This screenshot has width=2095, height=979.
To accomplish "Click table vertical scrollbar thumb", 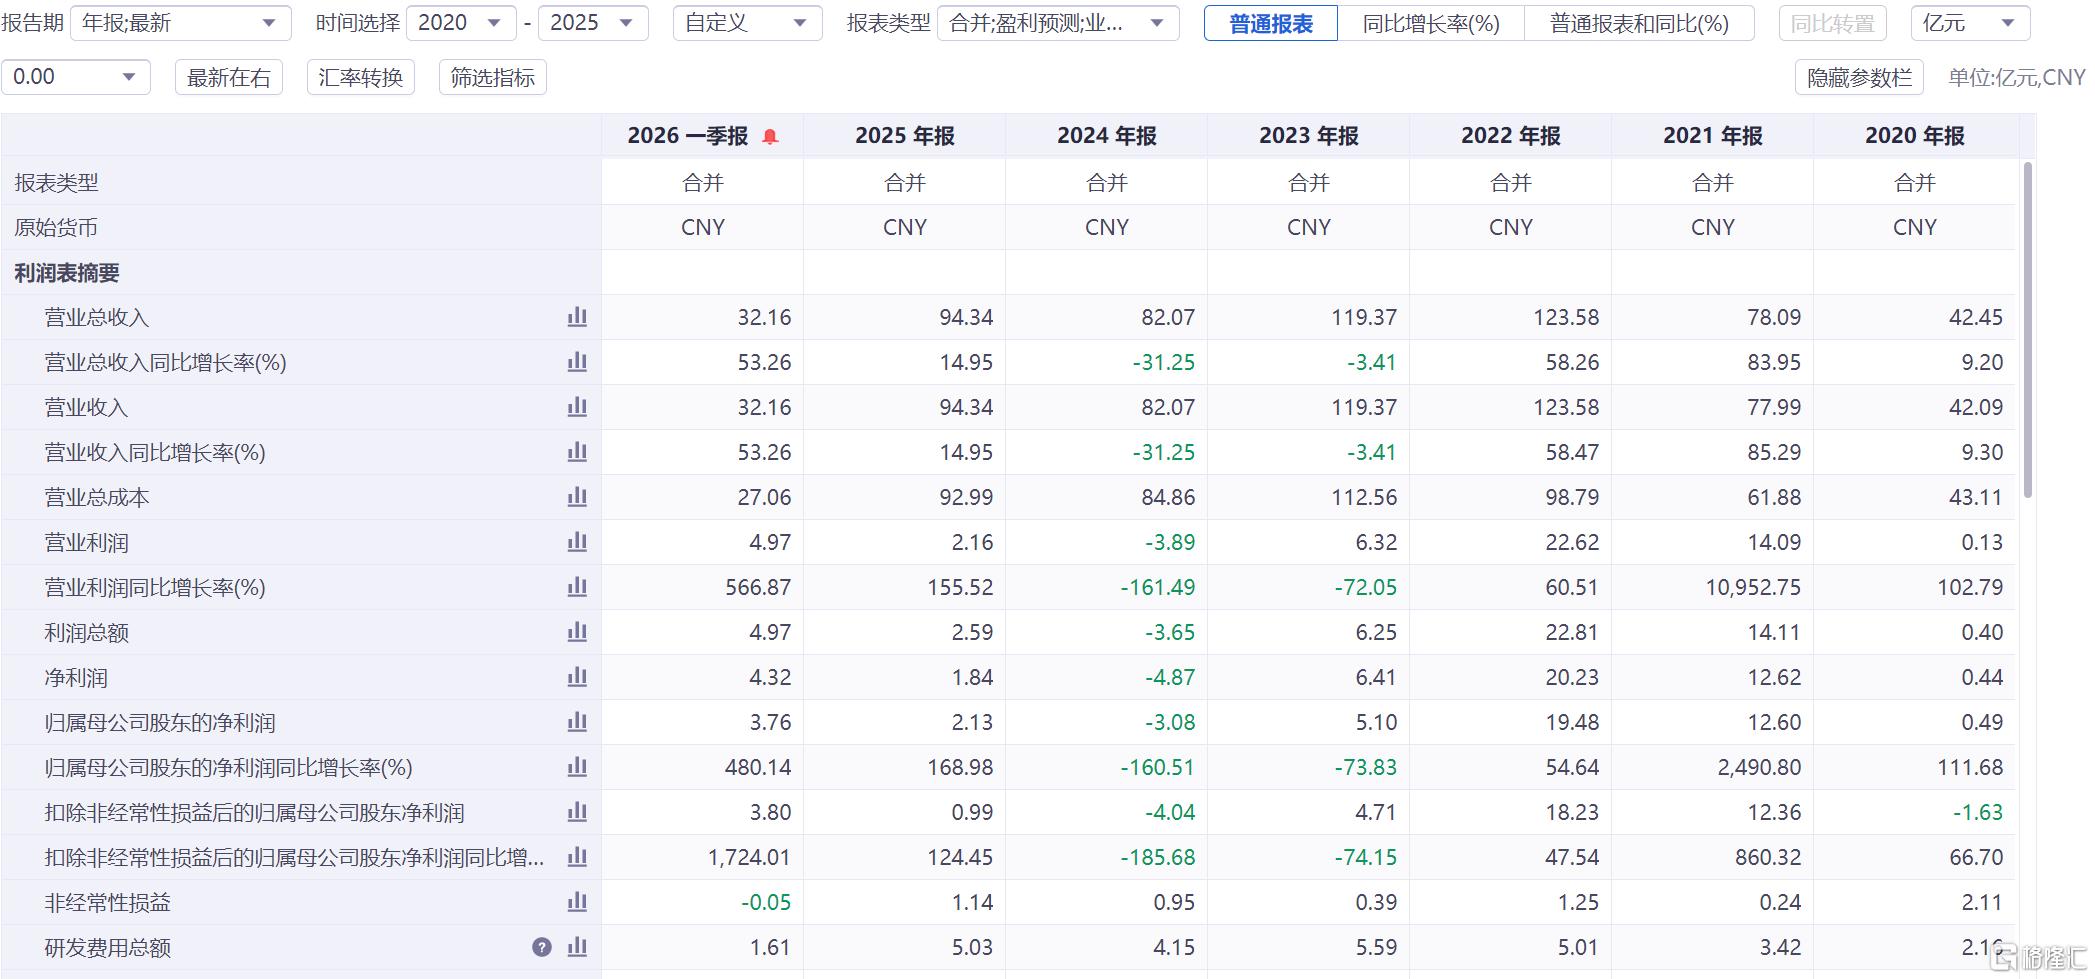I will [2028, 330].
